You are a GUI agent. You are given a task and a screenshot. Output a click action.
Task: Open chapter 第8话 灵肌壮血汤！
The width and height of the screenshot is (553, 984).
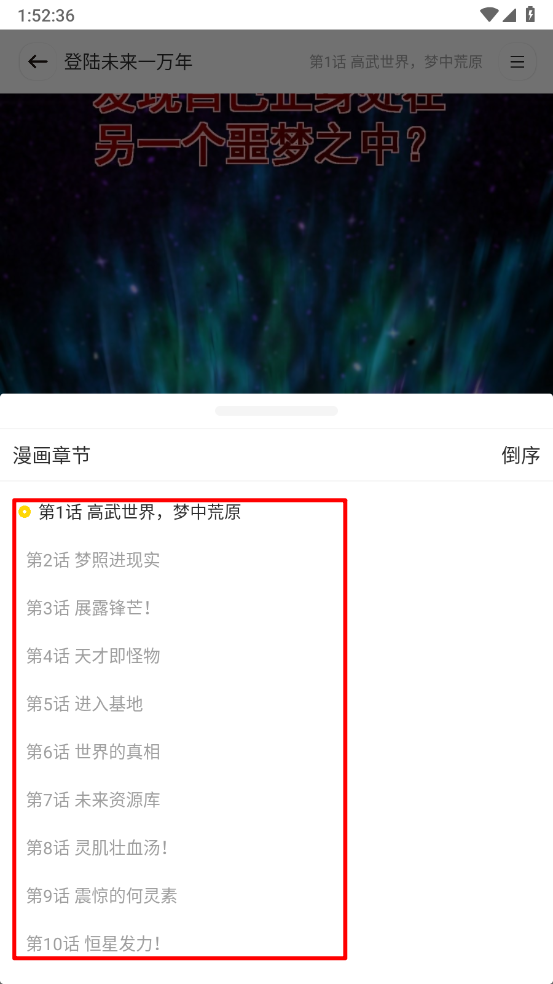coord(97,848)
